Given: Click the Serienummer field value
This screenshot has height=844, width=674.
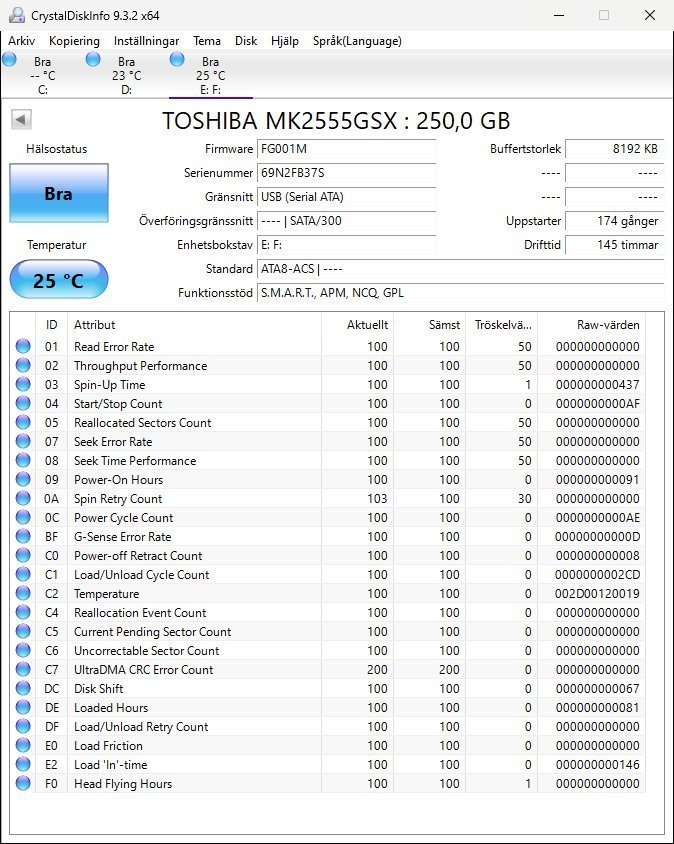Looking at the screenshot, I should click(346, 173).
